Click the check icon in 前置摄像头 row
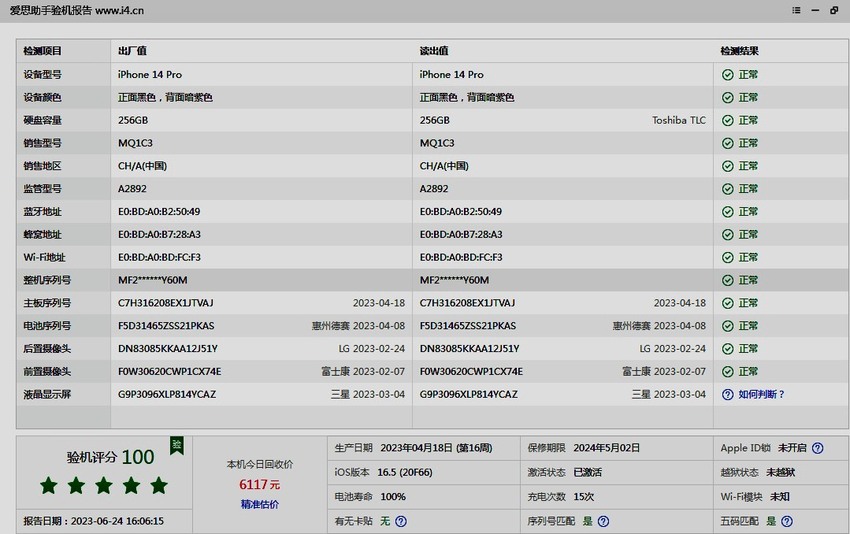This screenshot has height=534, width=850. 727,371
